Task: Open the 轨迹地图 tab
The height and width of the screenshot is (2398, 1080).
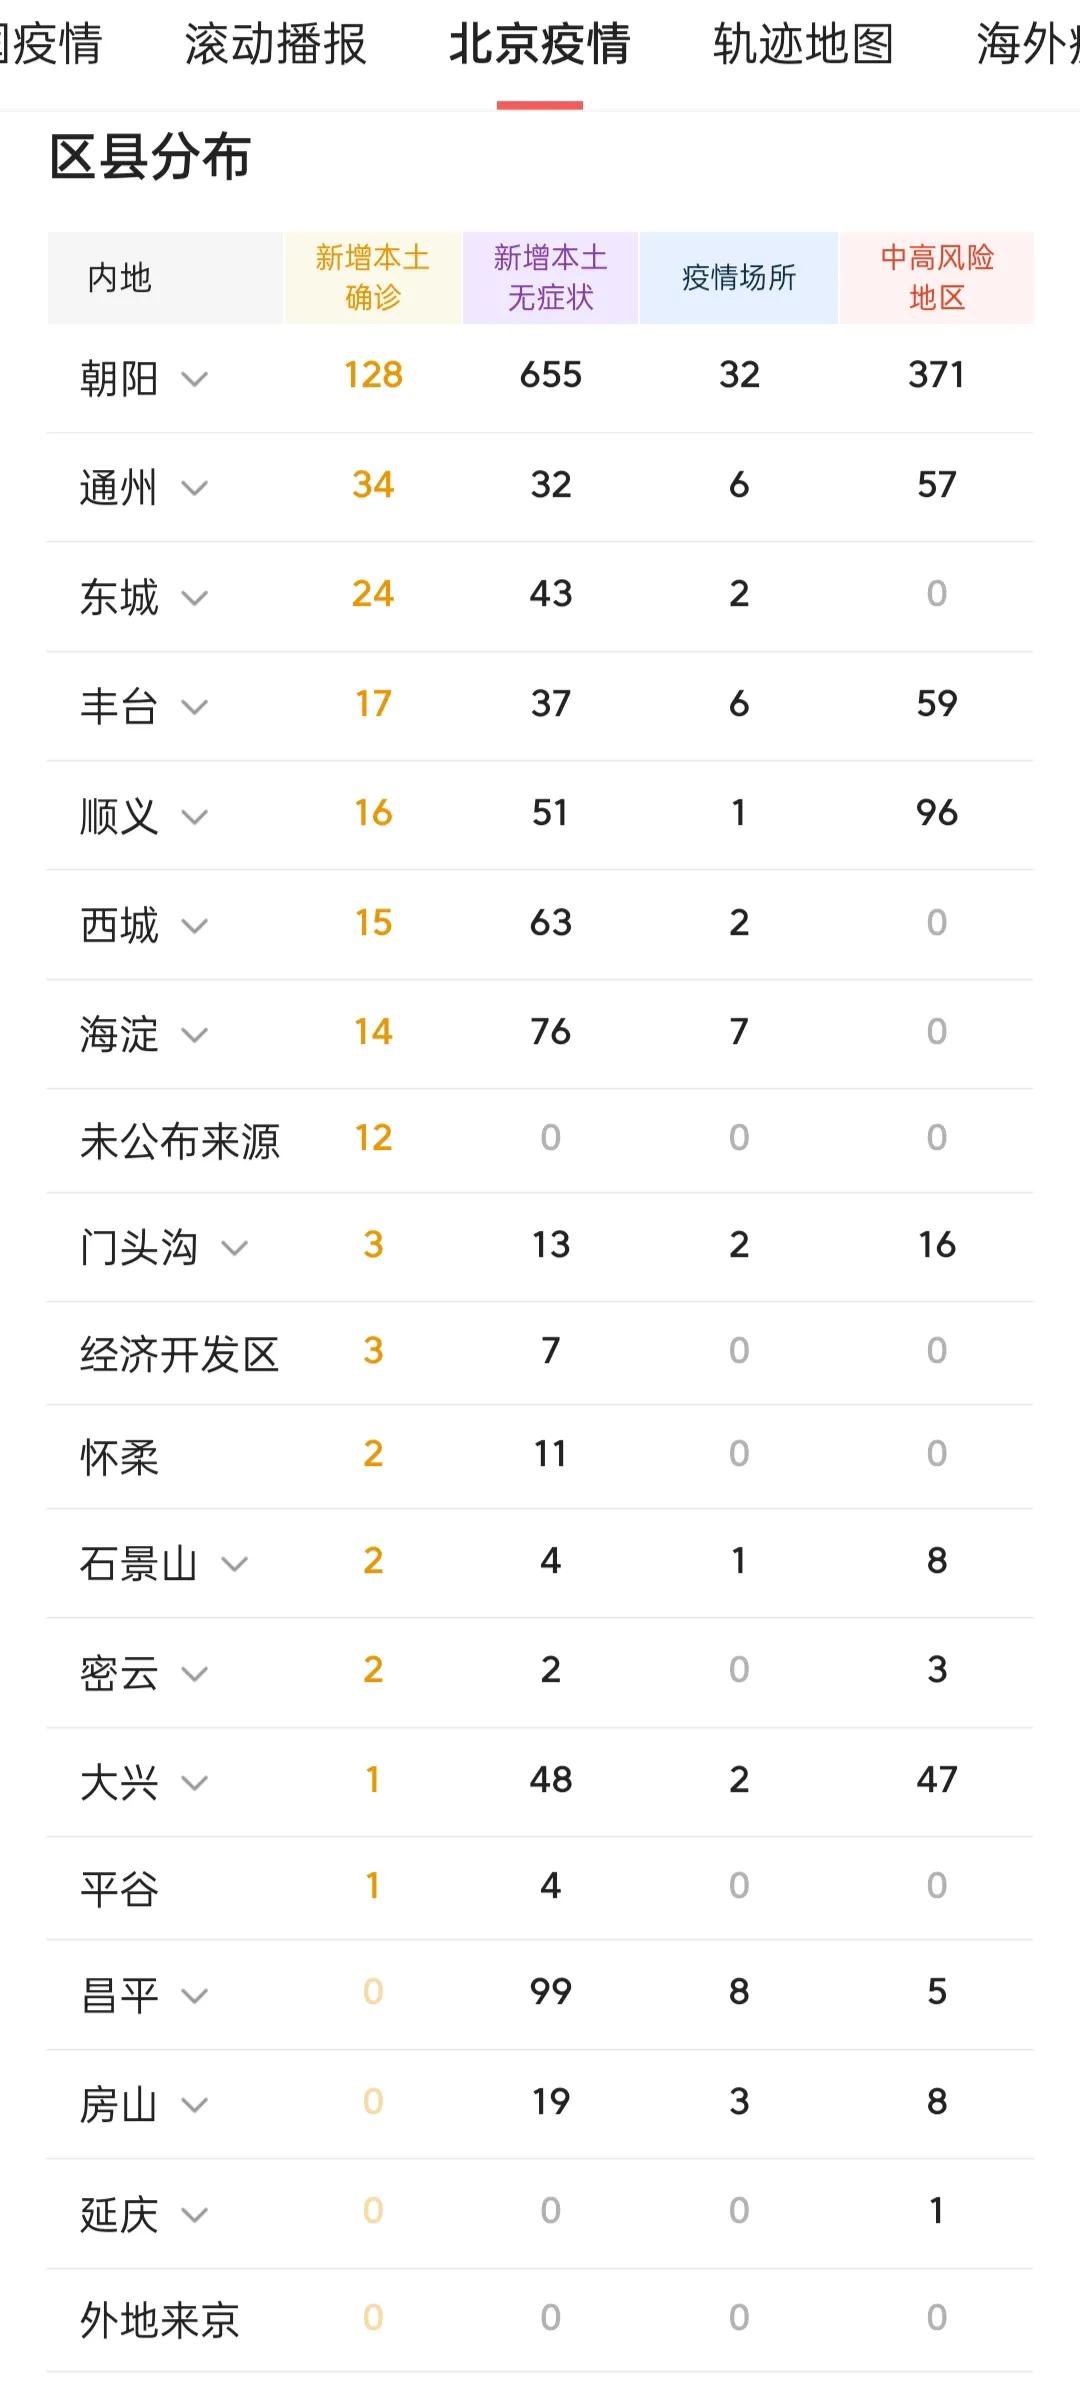Action: [x=803, y=45]
